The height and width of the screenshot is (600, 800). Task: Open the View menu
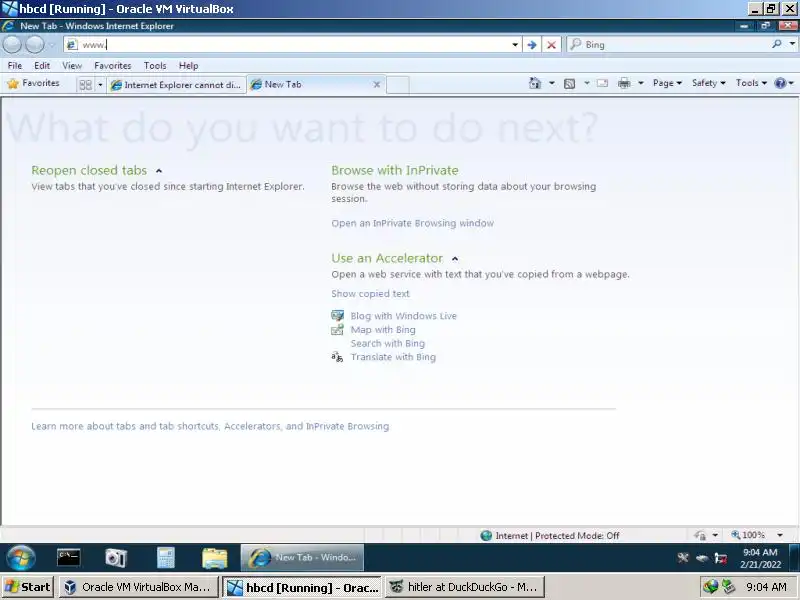coord(72,65)
